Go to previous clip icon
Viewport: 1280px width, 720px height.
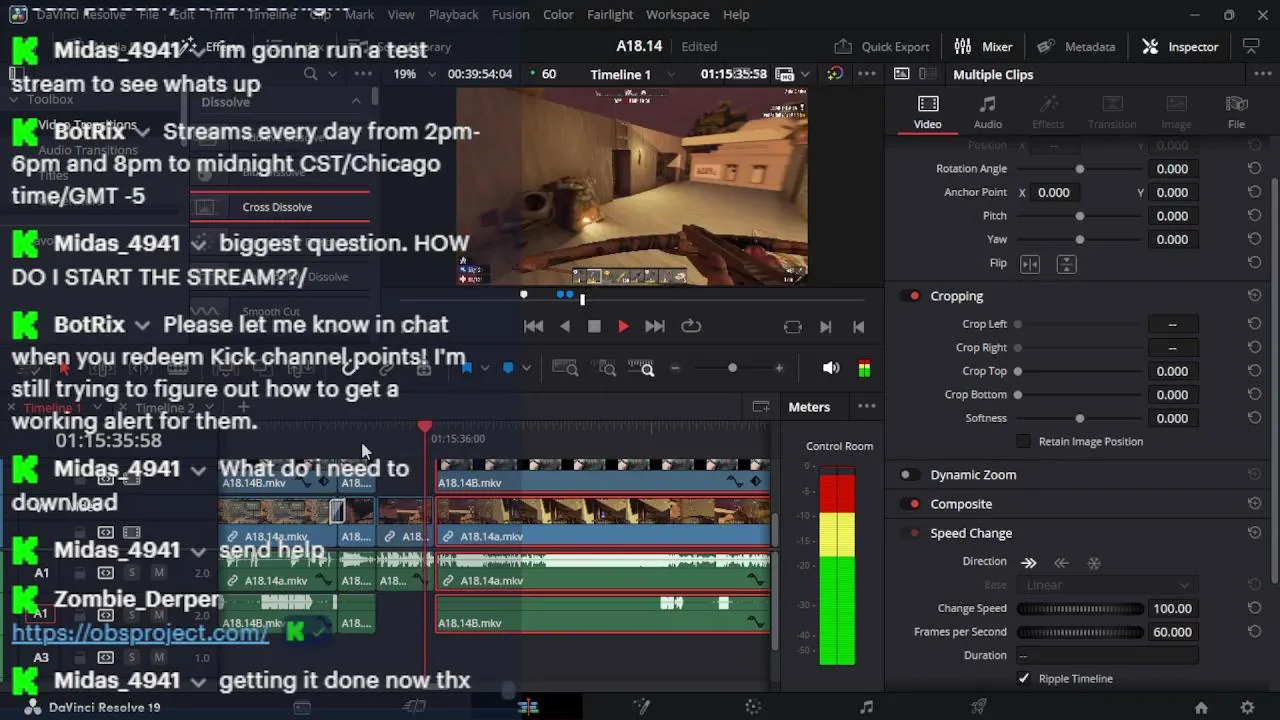pyautogui.click(x=858, y=326)
